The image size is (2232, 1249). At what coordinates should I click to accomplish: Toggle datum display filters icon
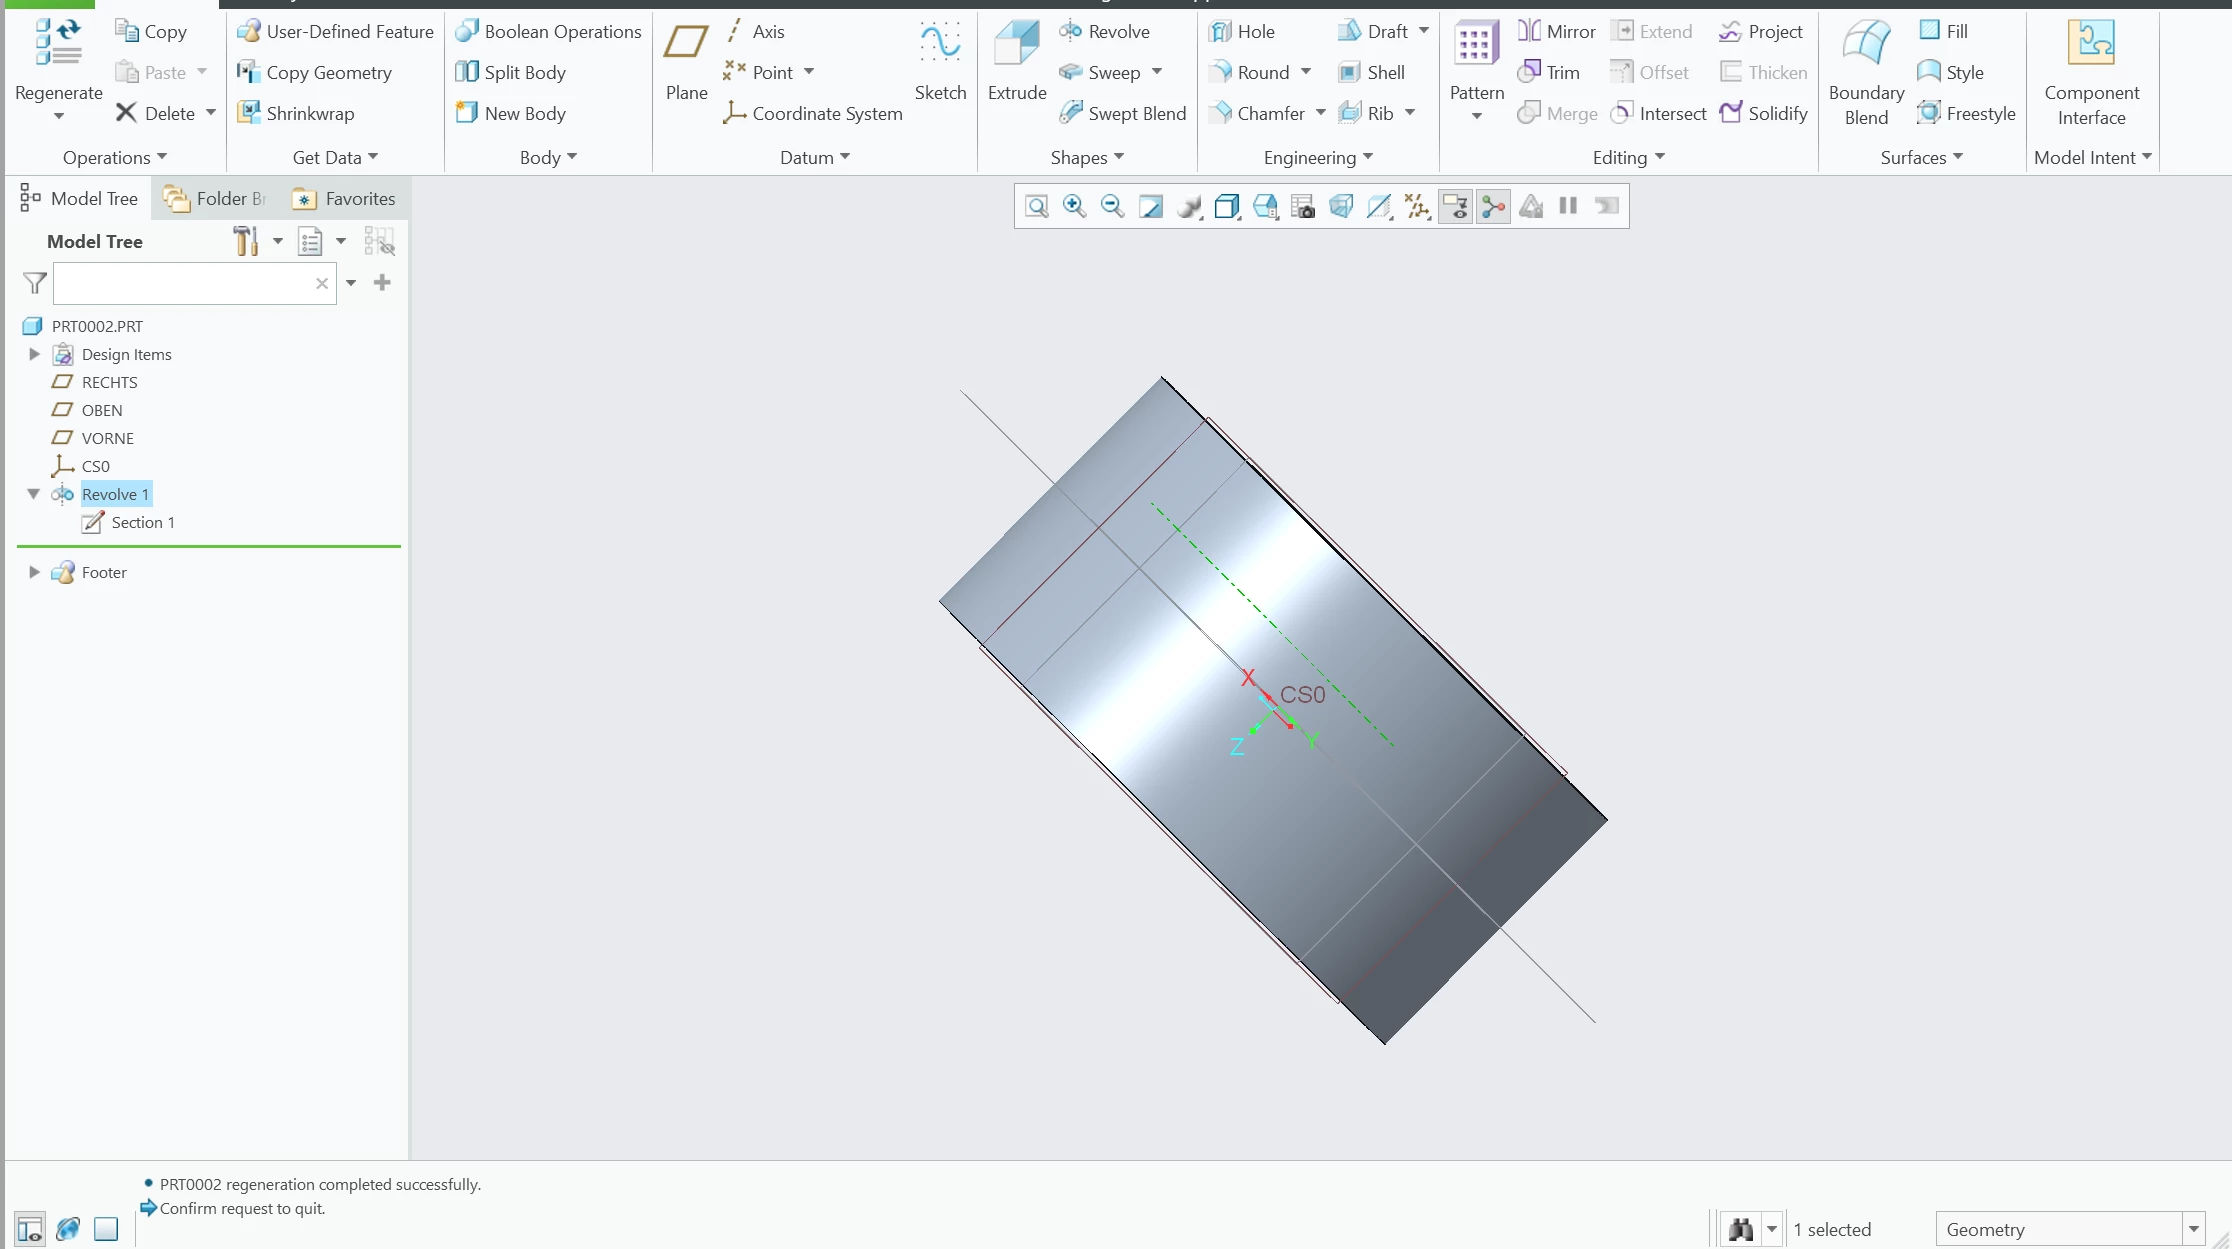(x=1417, y=206)
